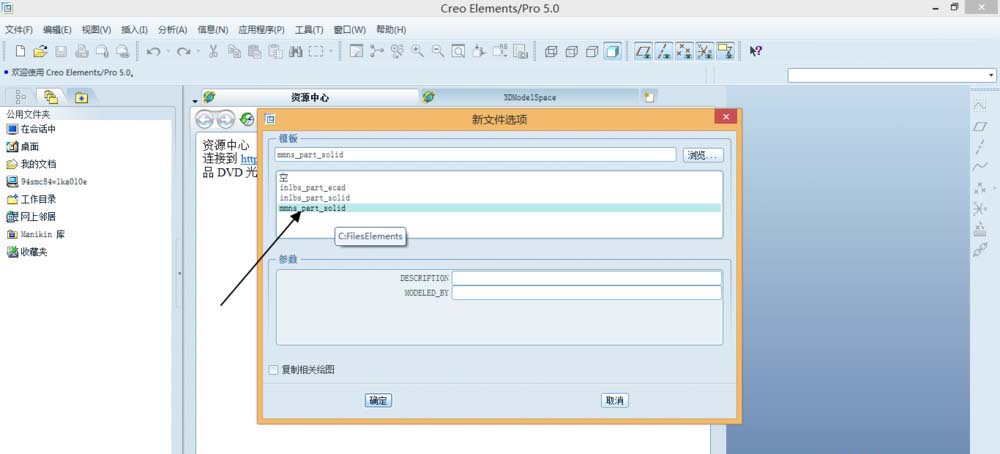Open the 文件(F) menu

point(18,30)
